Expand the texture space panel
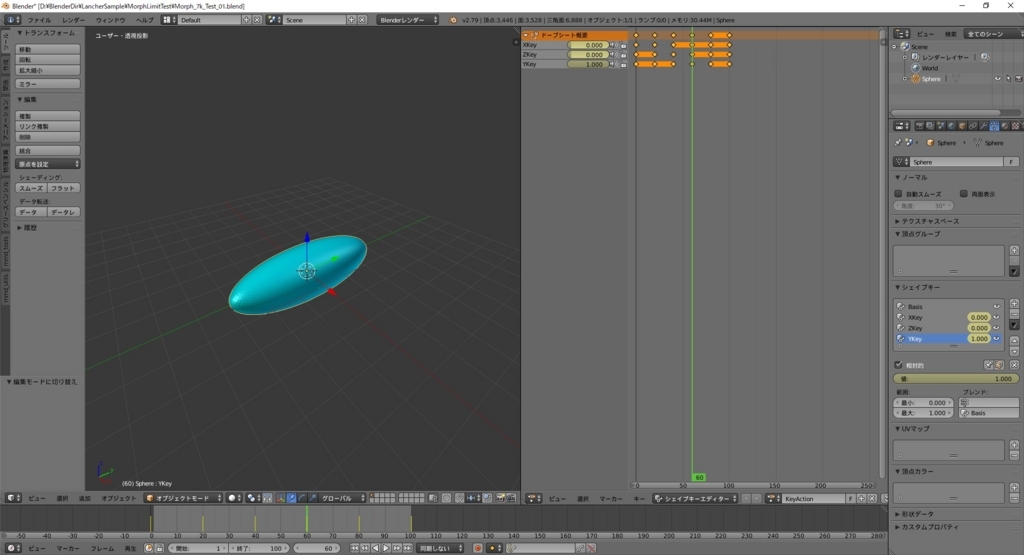This screenshot has width=1024, height=555. (898, 221)
